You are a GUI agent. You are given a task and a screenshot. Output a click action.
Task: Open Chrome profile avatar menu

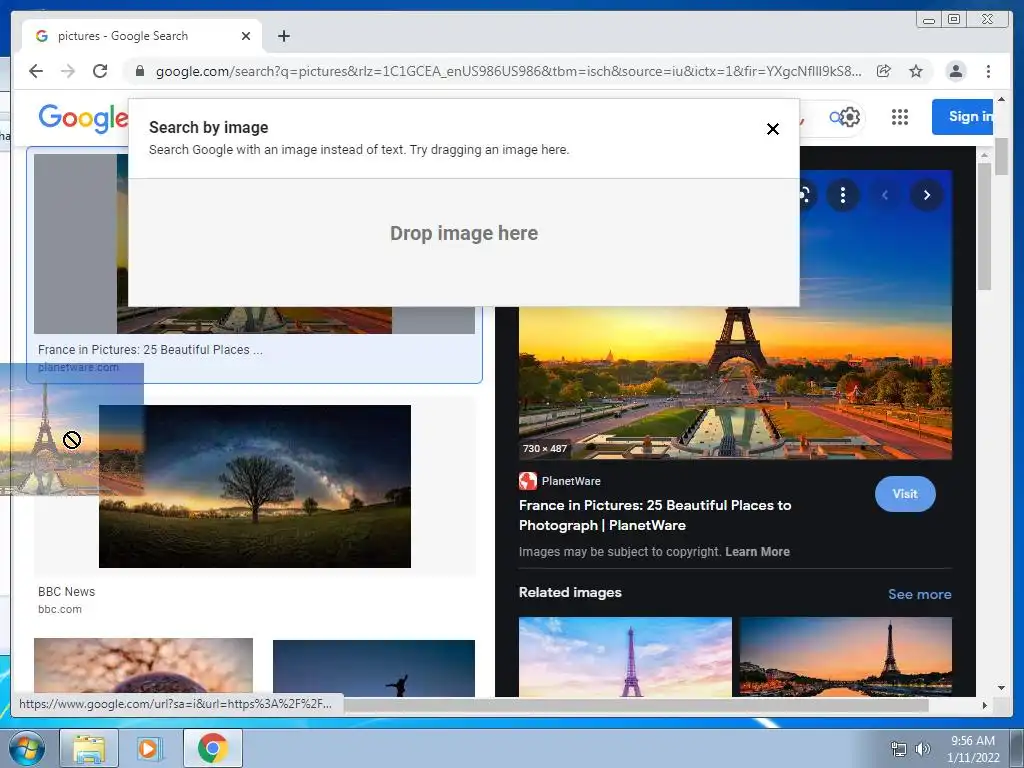[955, 71]
